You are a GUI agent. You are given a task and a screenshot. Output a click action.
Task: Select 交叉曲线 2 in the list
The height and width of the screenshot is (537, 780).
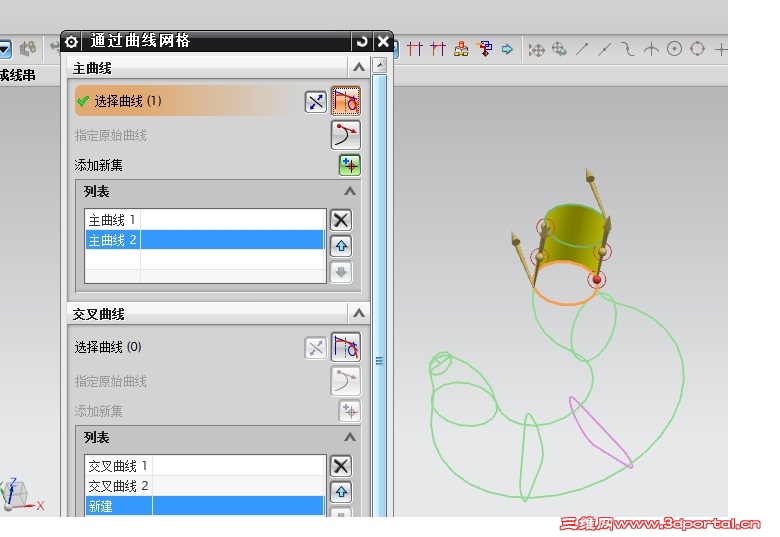[x=205, y=486]
